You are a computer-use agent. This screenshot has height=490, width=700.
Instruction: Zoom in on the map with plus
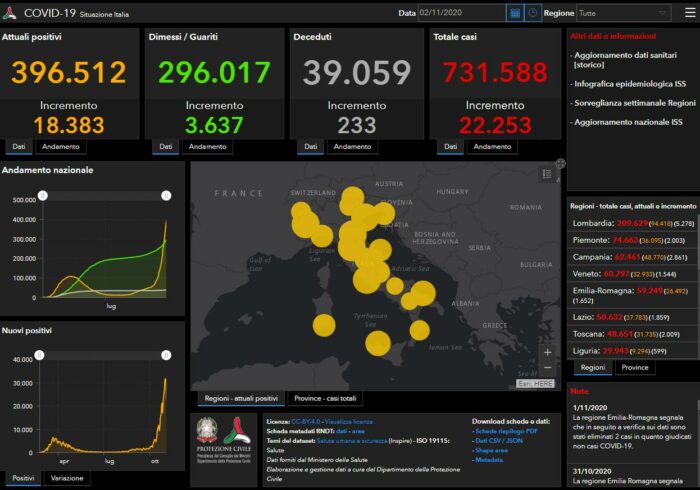point(547,352)
